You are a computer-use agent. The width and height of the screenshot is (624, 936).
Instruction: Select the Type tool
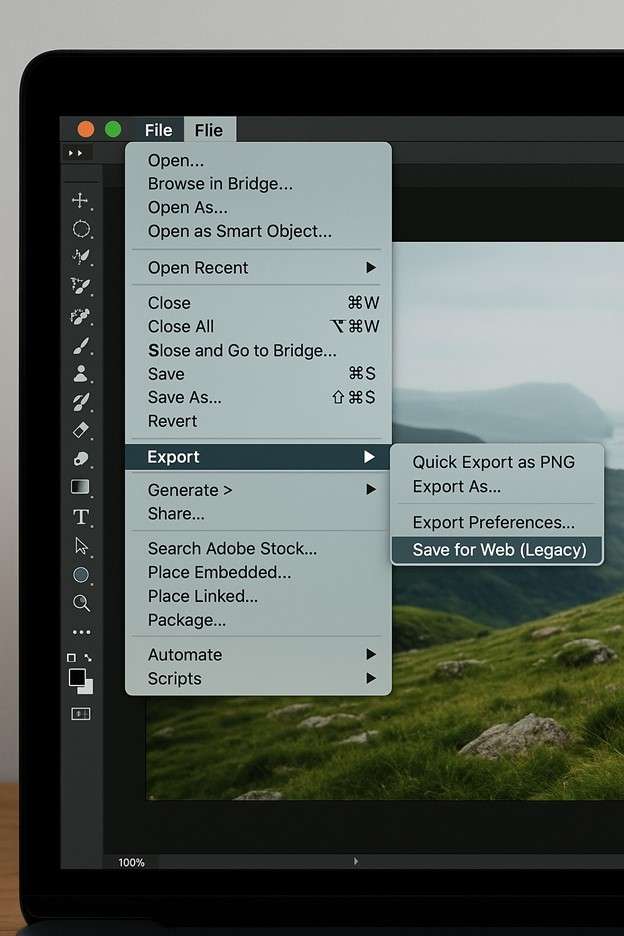coord(81,516)
